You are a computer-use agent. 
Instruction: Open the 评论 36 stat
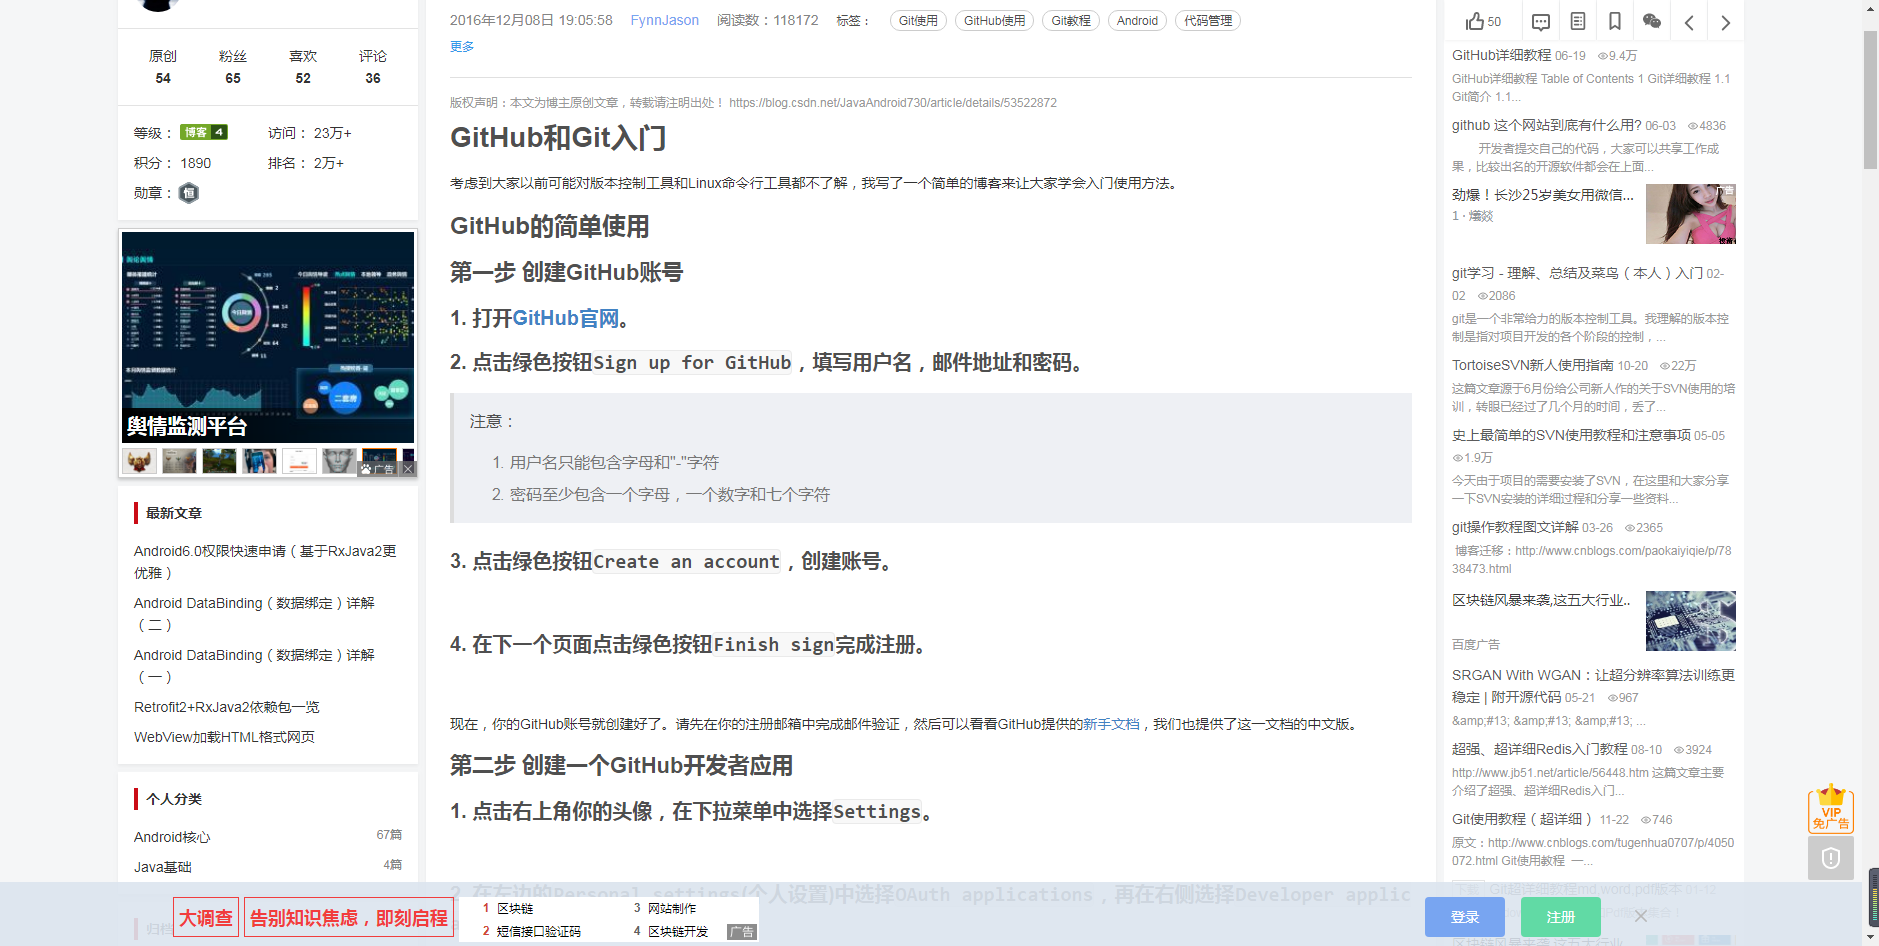pyautogui.click(x=373, y=67)
